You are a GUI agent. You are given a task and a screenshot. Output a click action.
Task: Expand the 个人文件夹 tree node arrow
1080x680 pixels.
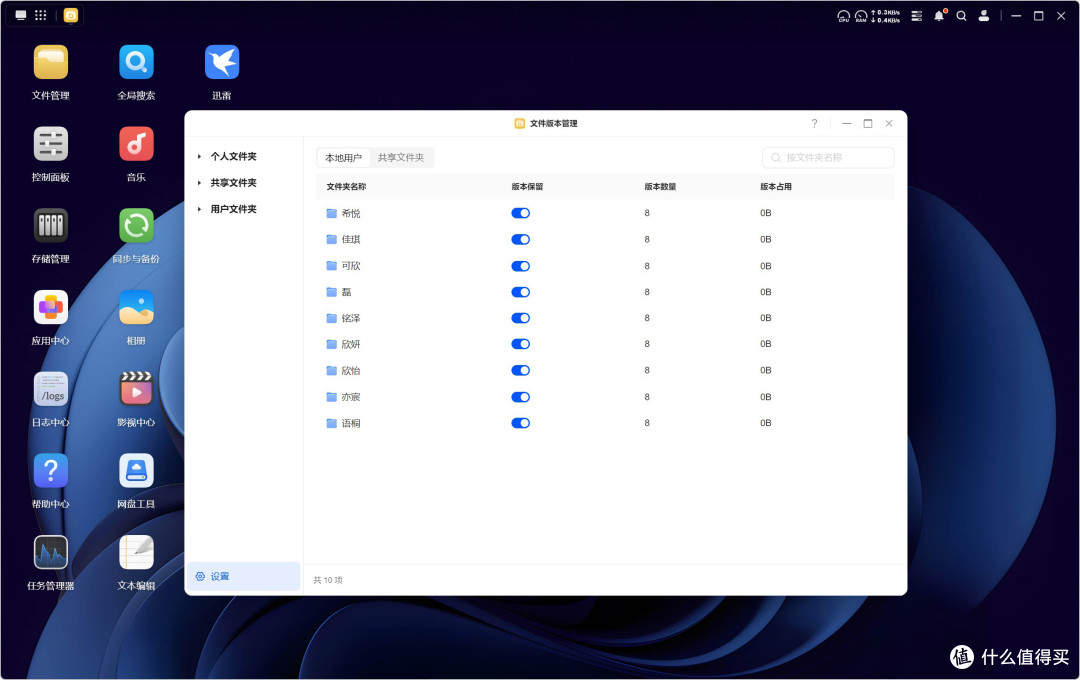pos(199,156)
